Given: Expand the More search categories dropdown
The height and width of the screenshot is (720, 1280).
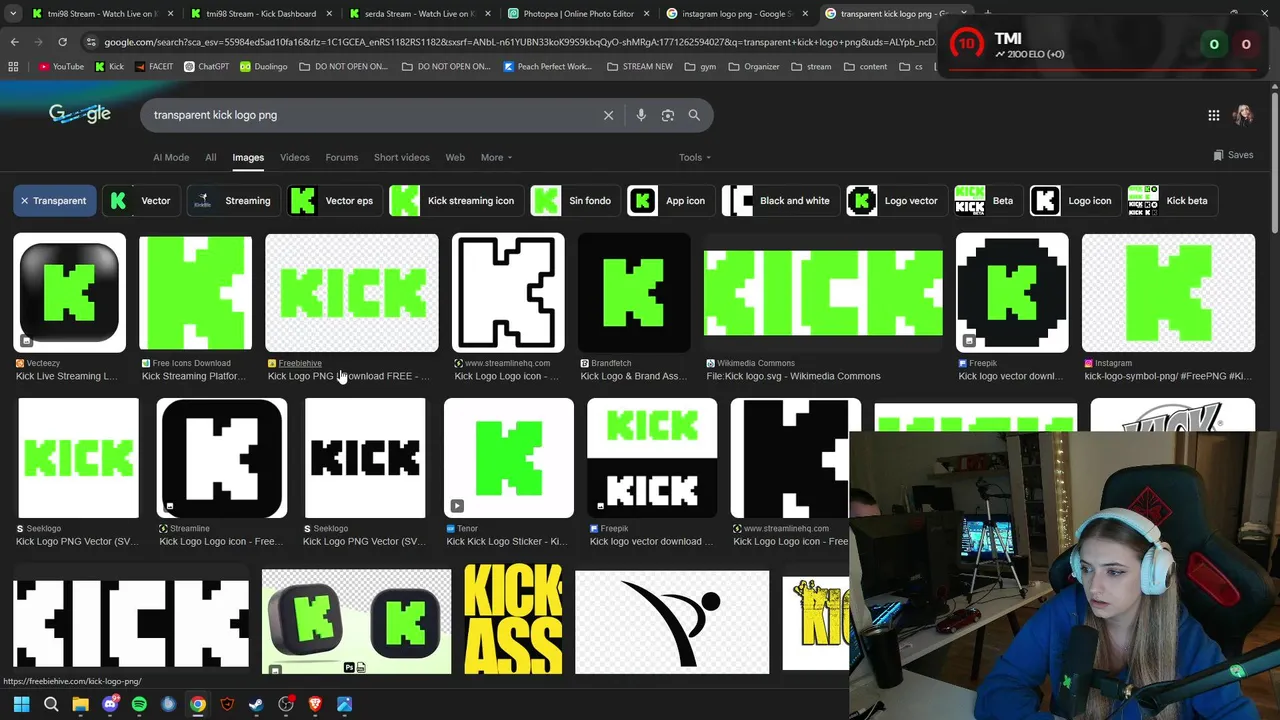Looking at the screenshot, I should click(x=496, y=157).
